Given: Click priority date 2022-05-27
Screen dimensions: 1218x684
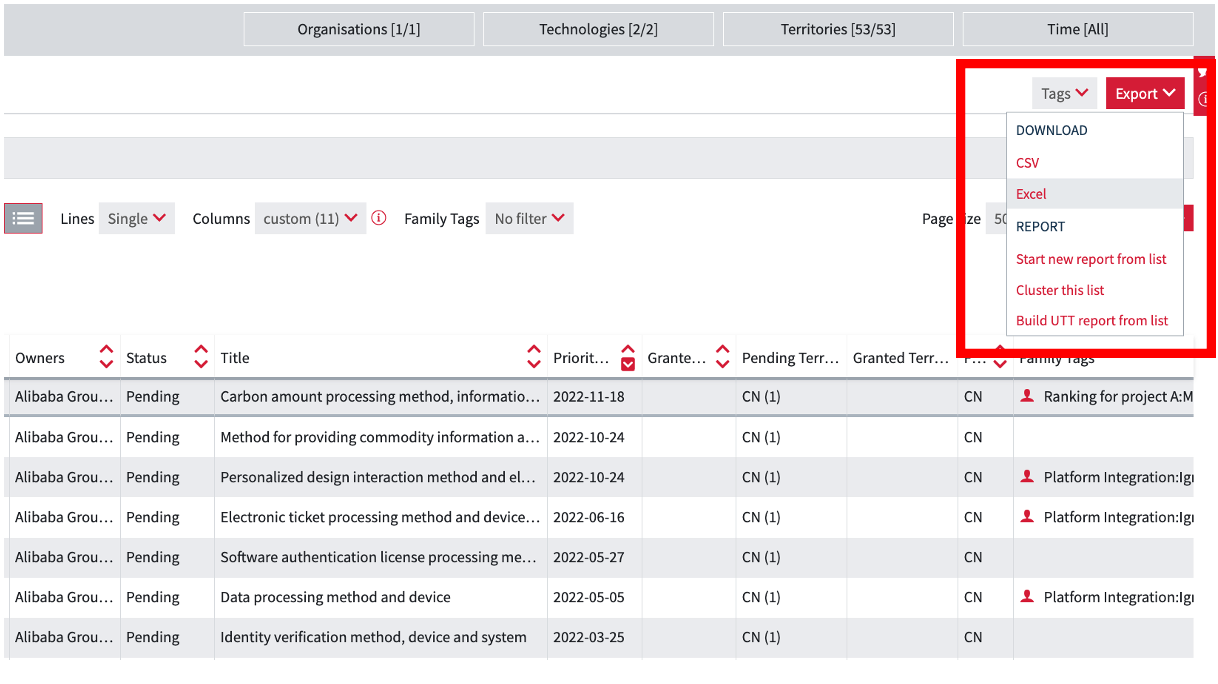Looking at the screenshot, I should [589, 557].
